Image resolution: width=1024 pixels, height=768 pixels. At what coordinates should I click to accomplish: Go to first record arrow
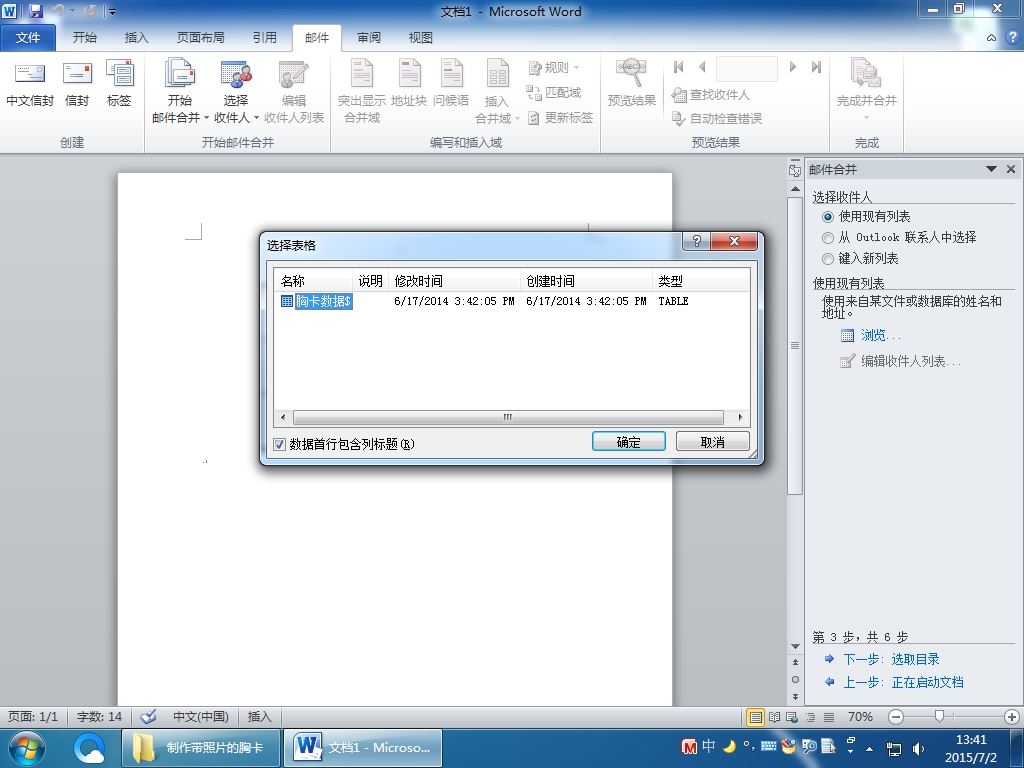pyautogui.click(x=679, y=67)
